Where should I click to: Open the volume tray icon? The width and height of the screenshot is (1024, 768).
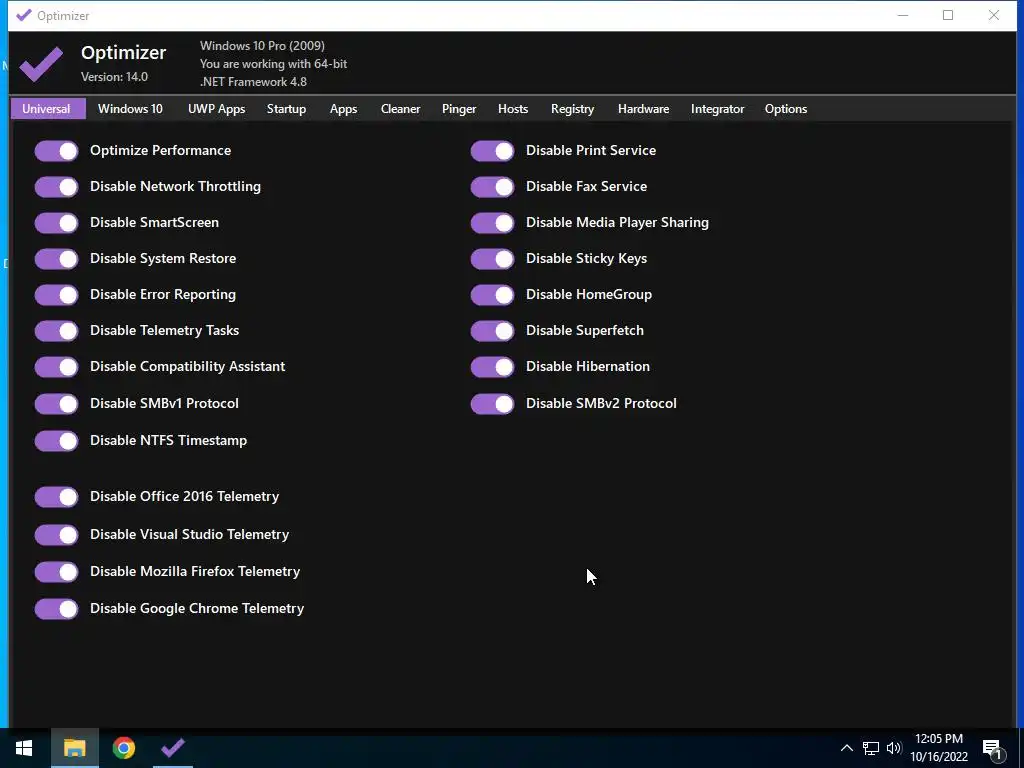tap(894, 748)
